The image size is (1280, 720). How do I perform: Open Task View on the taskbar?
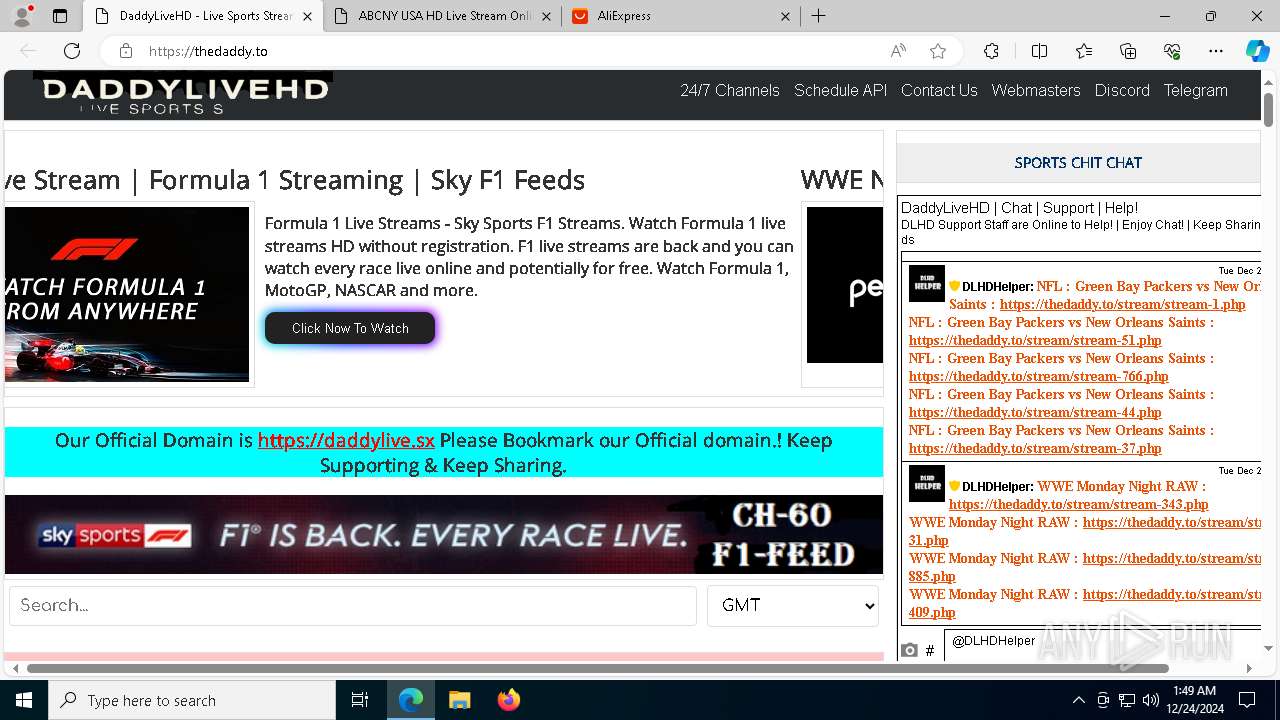point(360,700)
